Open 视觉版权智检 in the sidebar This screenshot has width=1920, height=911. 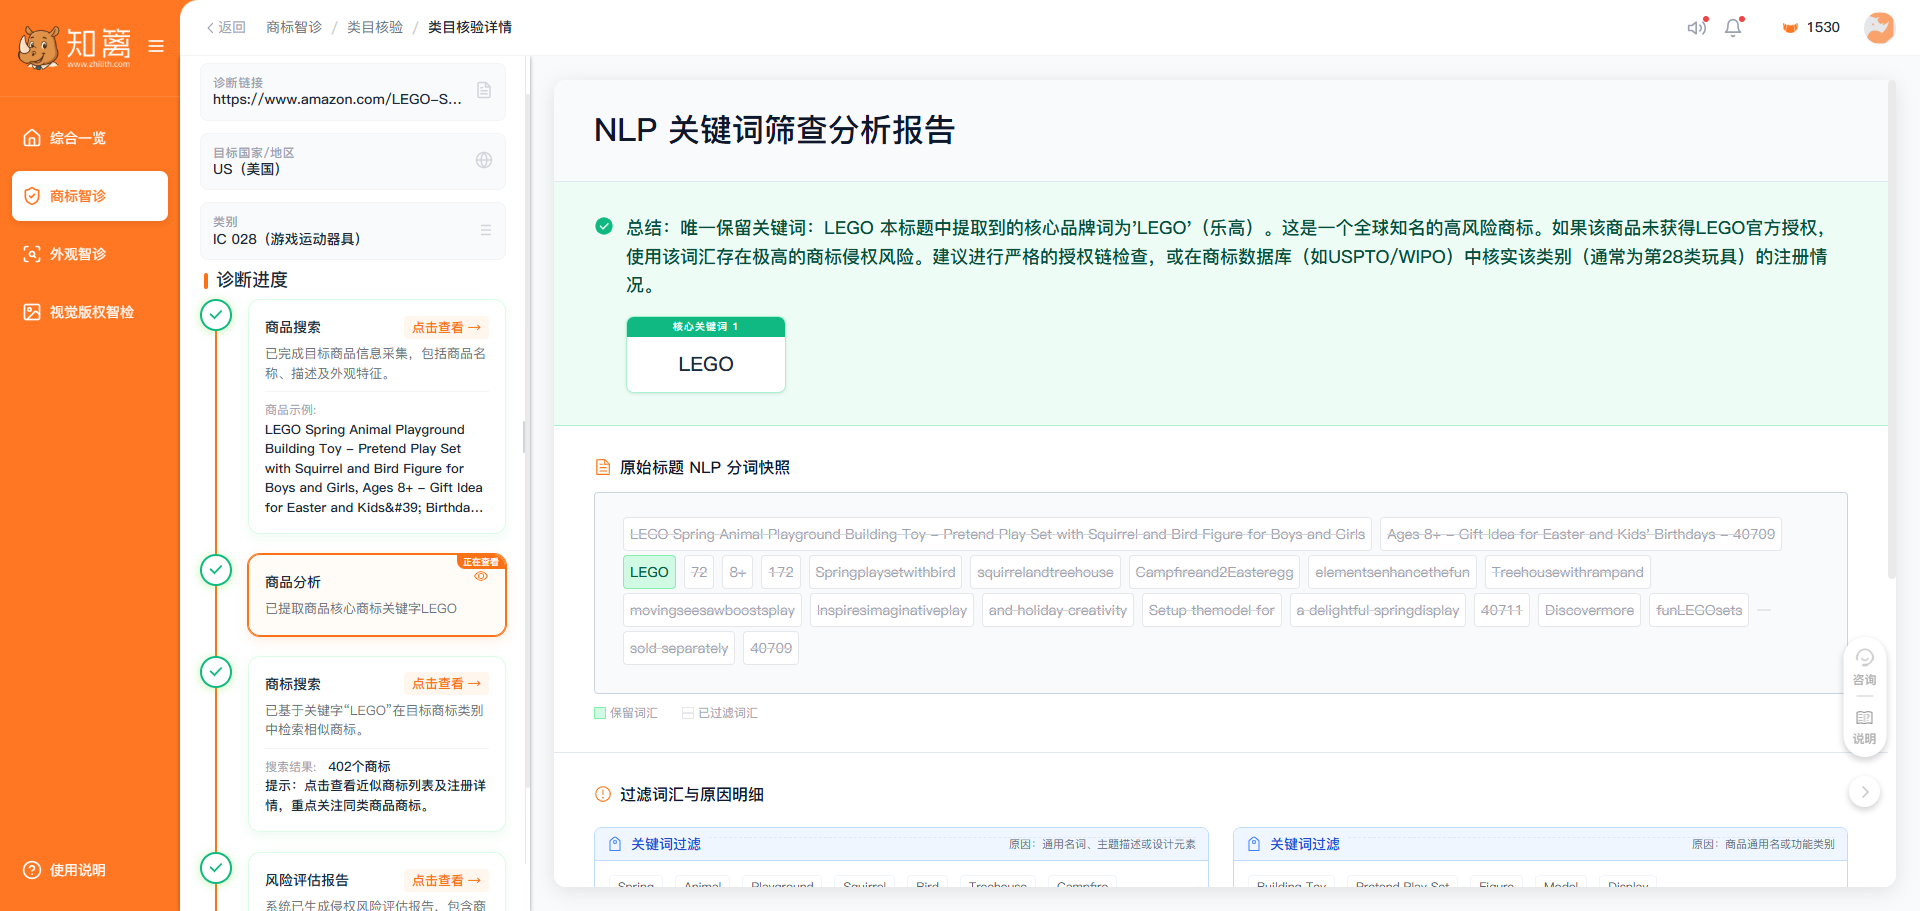tap(90, 312)
